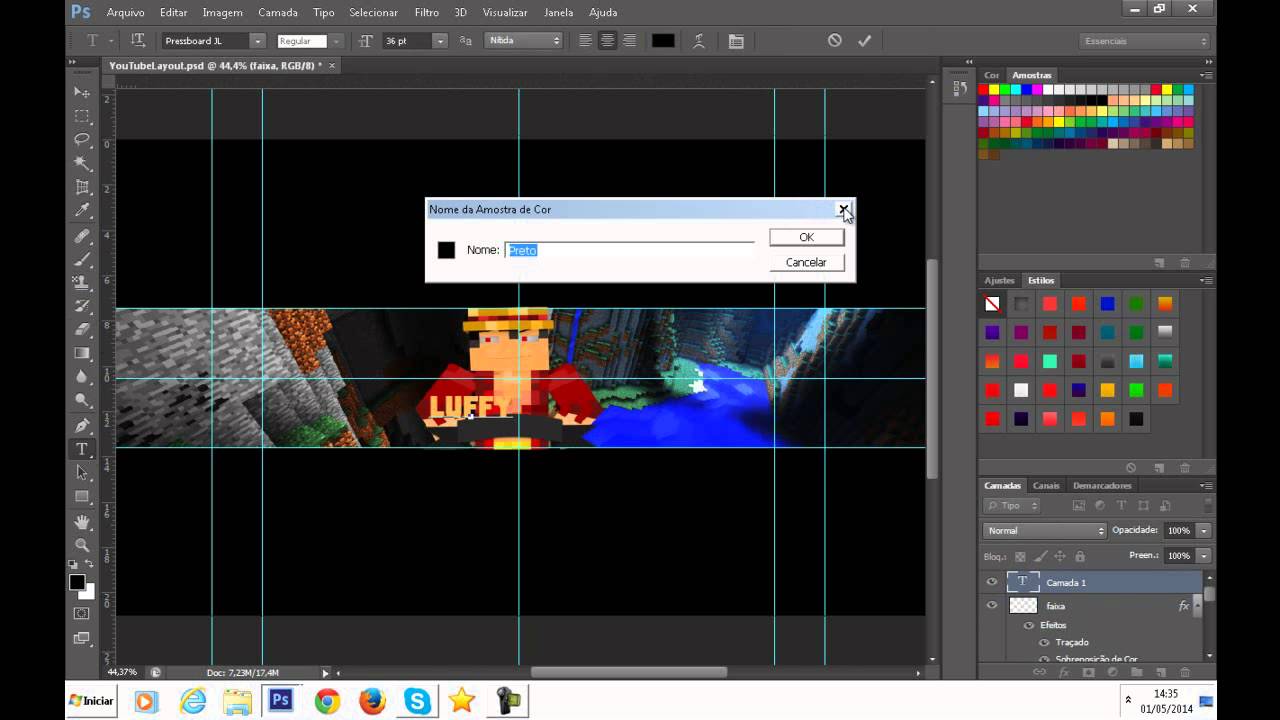Toggle visibility of the Traçado effect
This screenshot has width=1280, height=720.
1044,642
